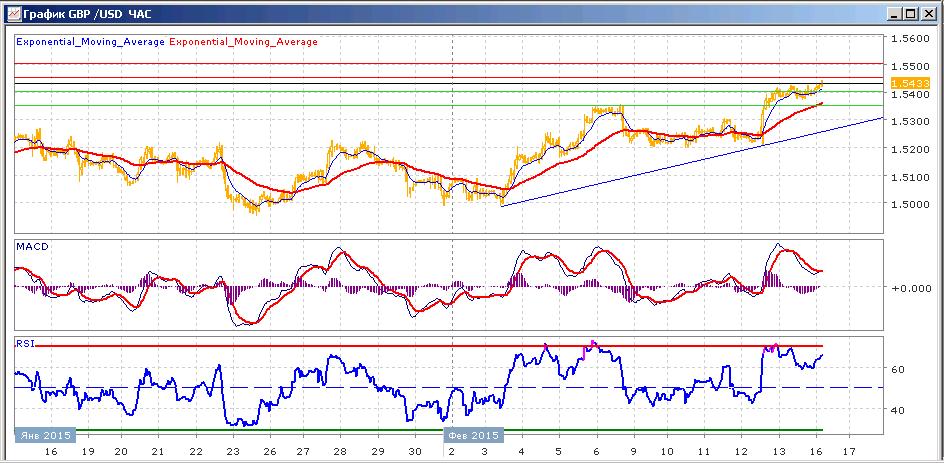Click the Янв 2015 month marker
944x463 pixels.
tap(45, 435)
